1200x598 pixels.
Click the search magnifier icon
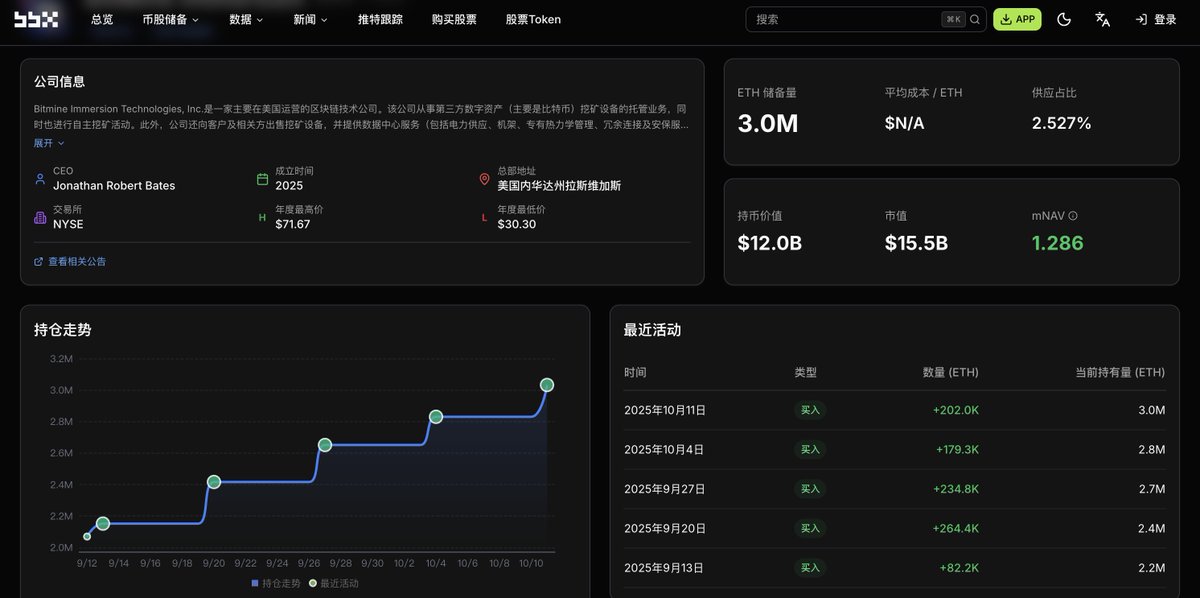pyautogui.click(x=975, y=19)
